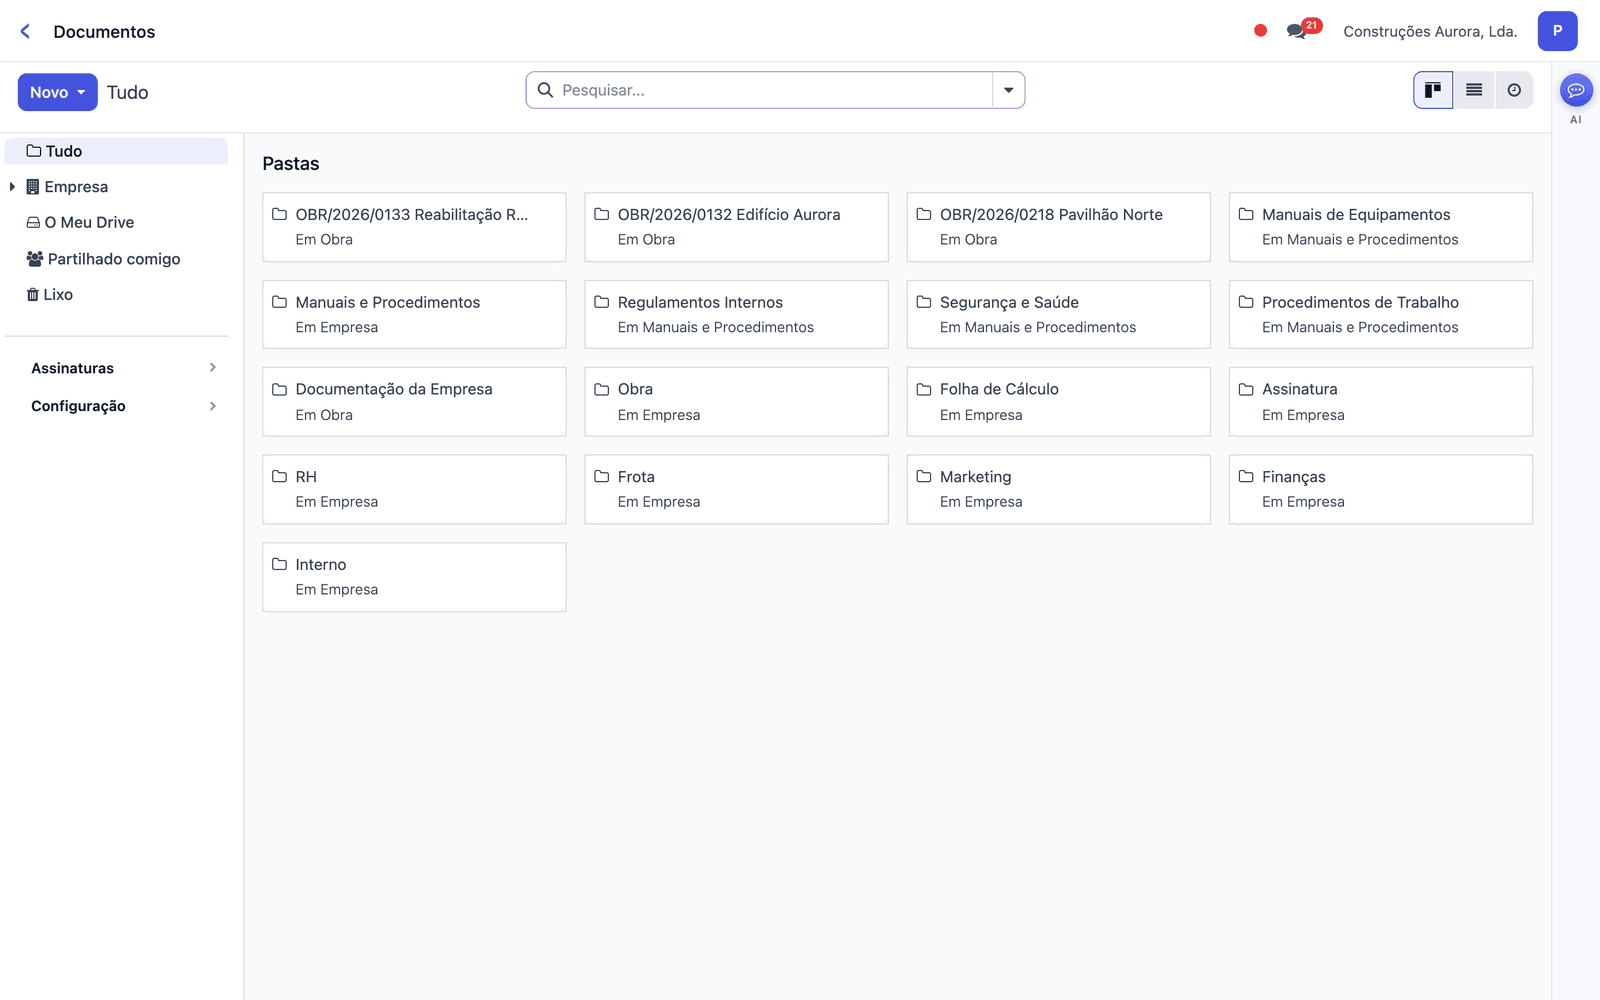
Task: Open Procedimentos de Trabalho folder
Action: 1380,314
